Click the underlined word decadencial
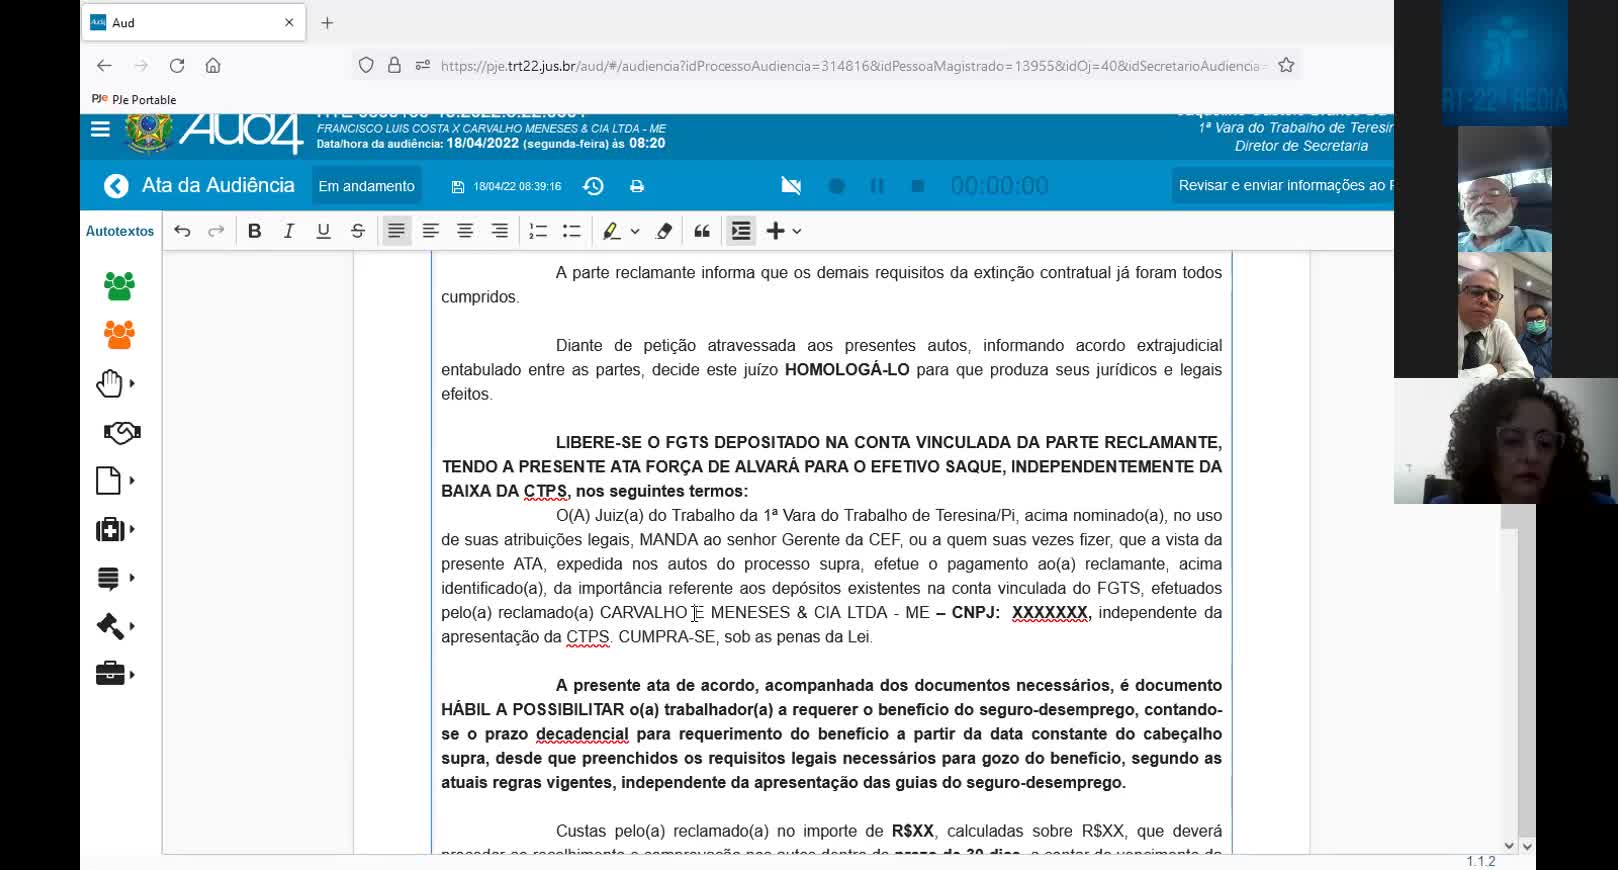1618x870 pixels. click(x=582, y=734)
